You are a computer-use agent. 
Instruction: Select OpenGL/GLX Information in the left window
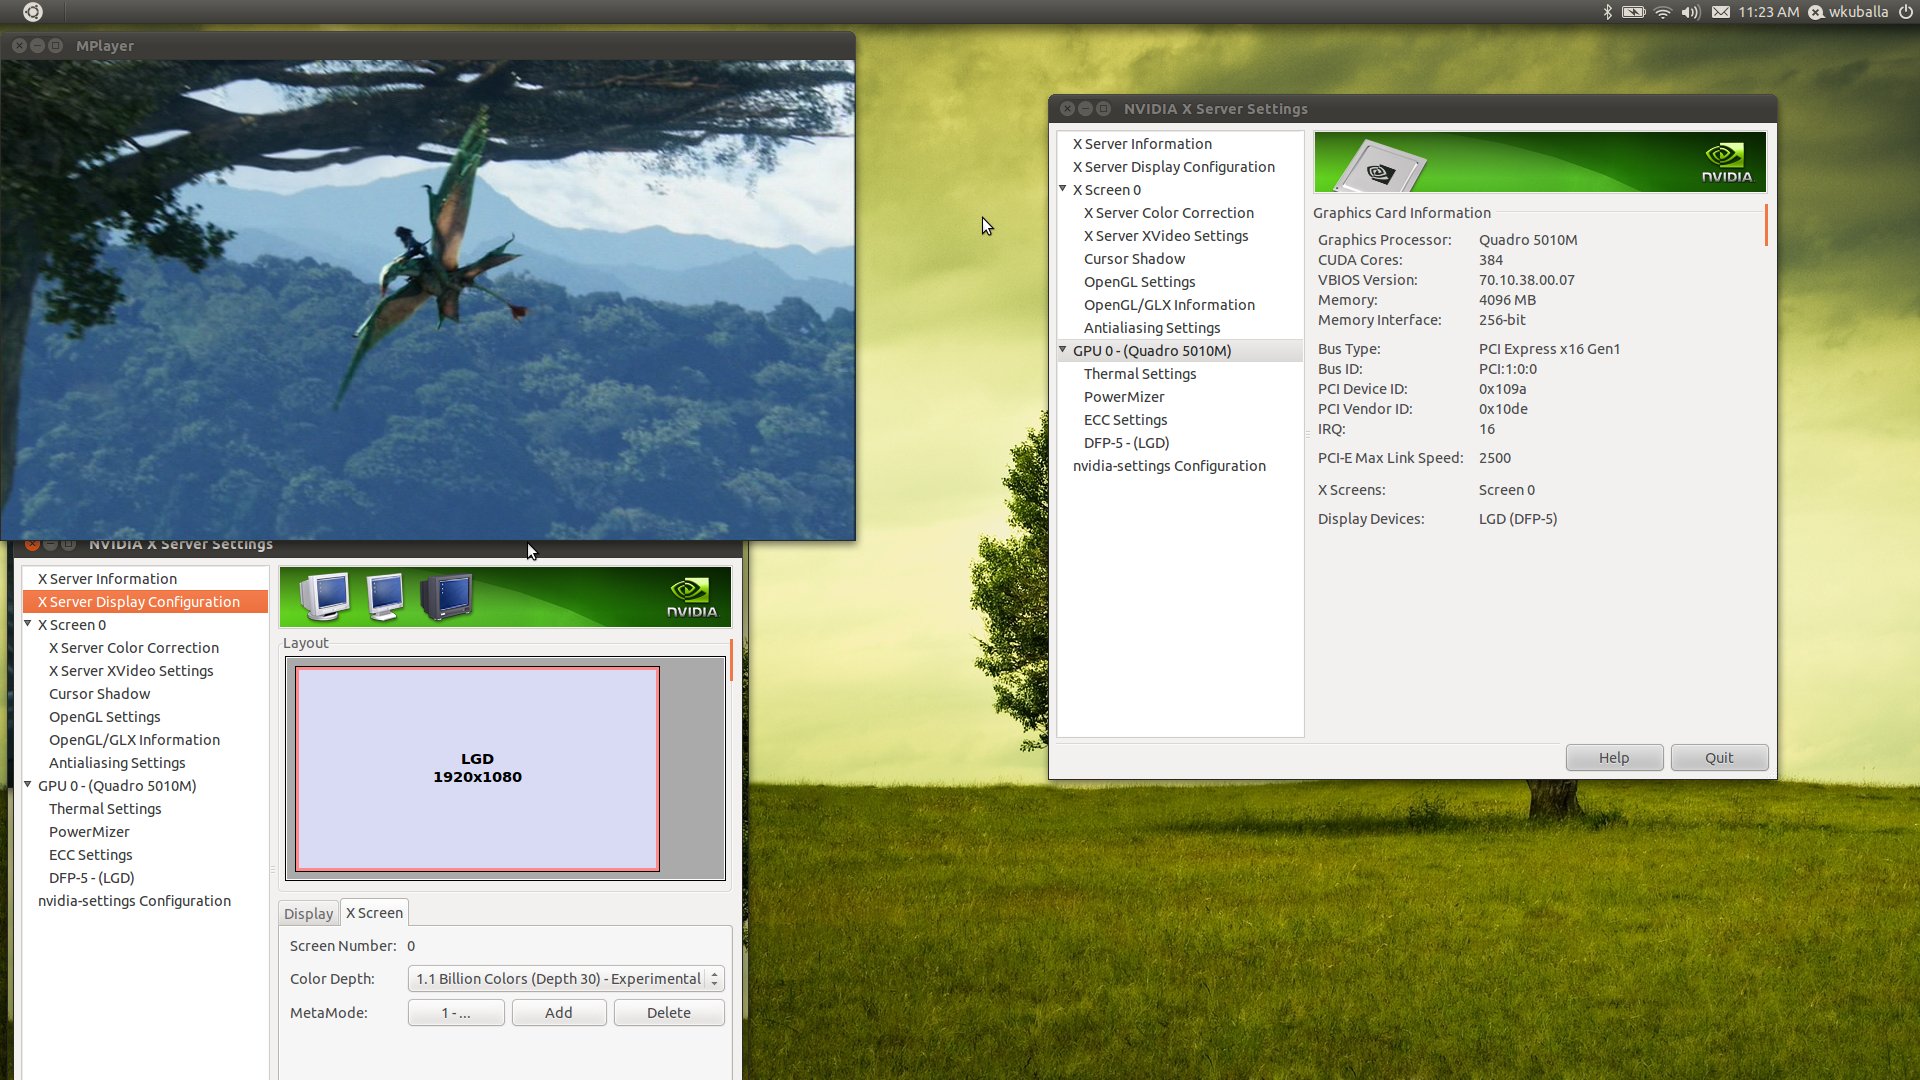[134, 740]
